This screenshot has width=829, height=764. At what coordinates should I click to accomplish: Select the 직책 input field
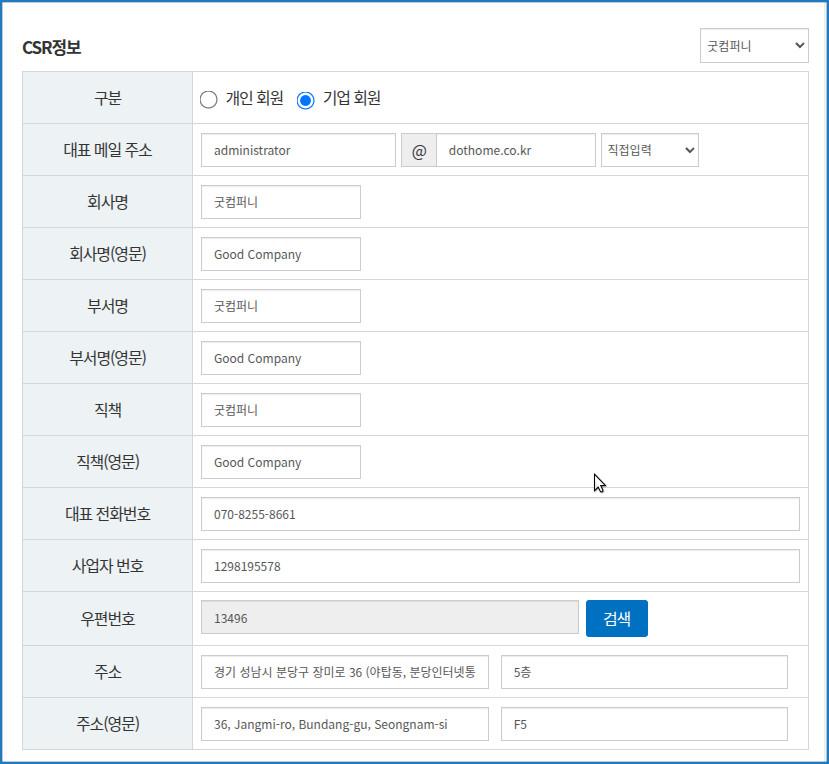[281, 410]
